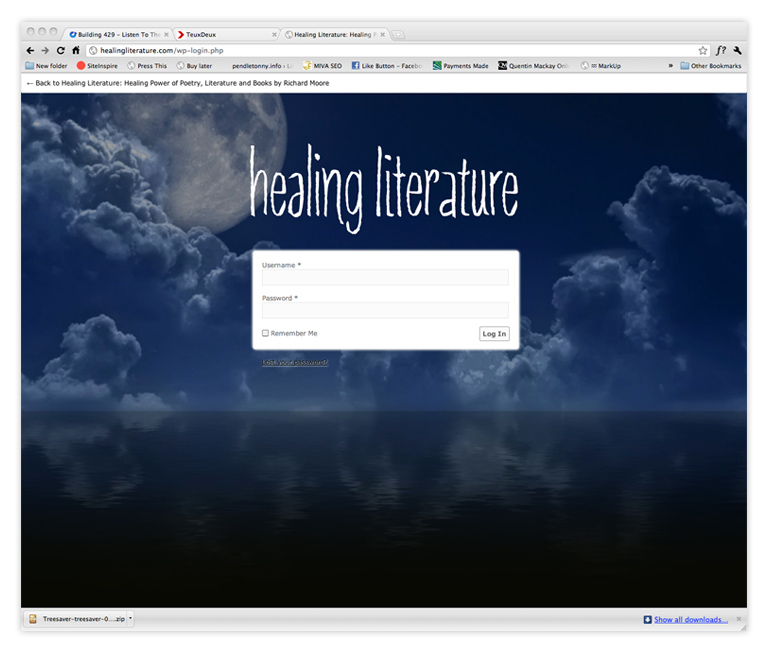This screenshot has height=652, width=768.
Task: Open the wrench settings menu
Action: click(x=737, y=50)
